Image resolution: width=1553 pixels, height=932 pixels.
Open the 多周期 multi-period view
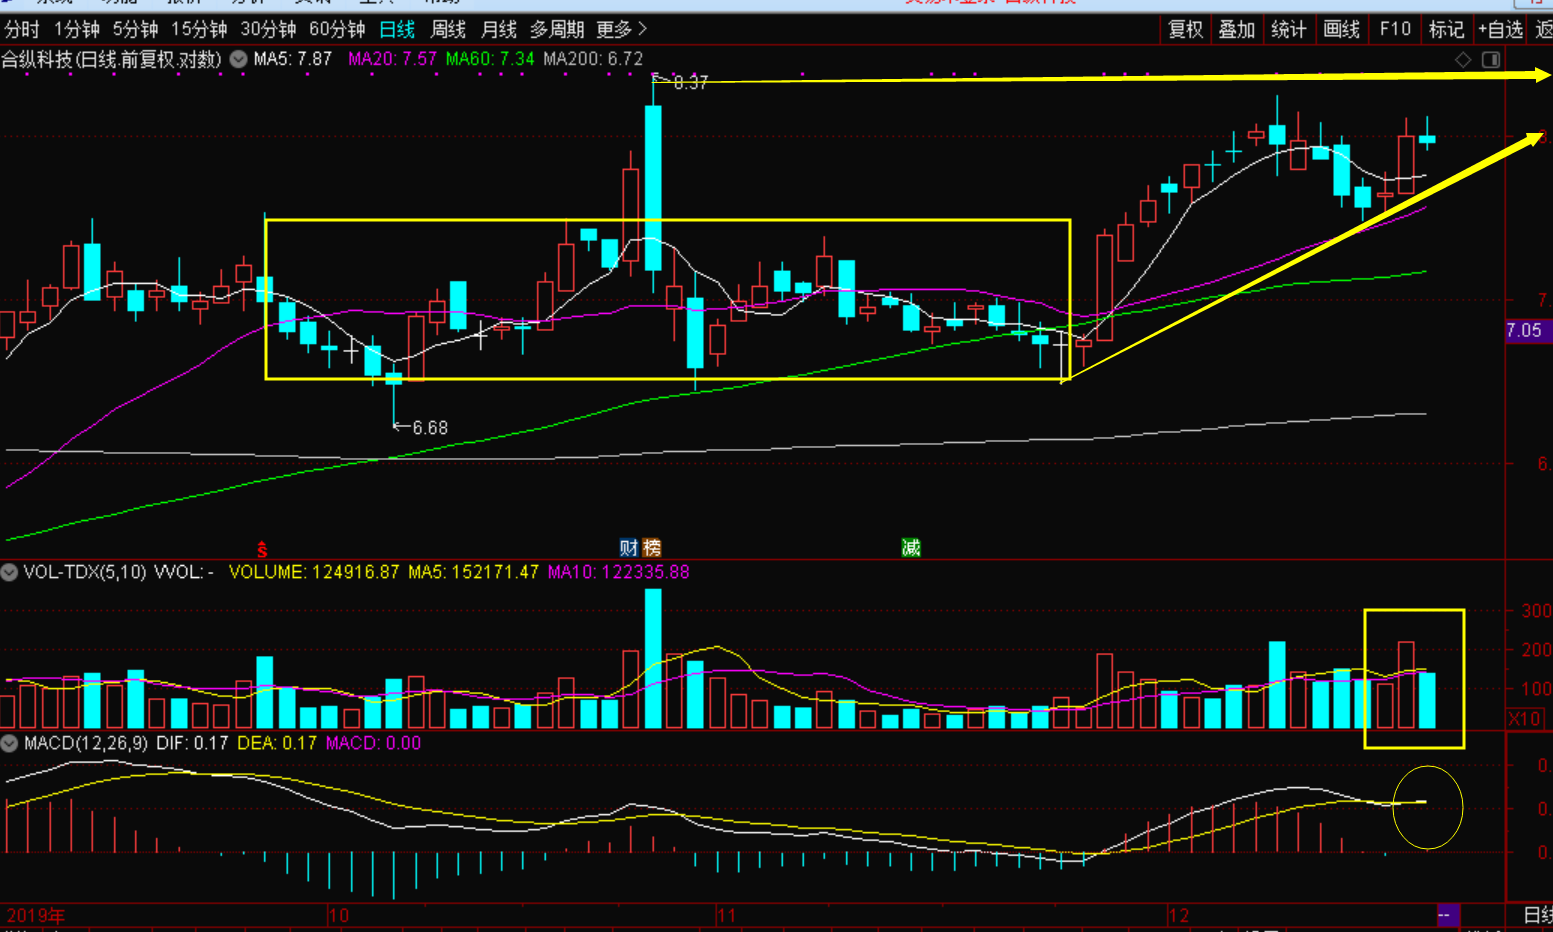coord(557,30)
